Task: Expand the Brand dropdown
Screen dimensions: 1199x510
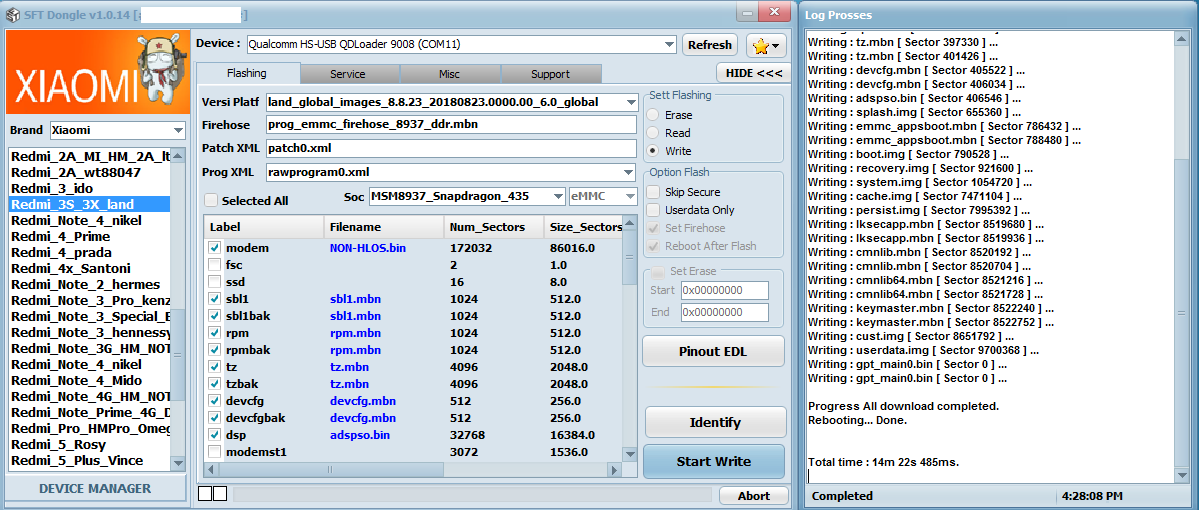Action: (x=178, y=130)
